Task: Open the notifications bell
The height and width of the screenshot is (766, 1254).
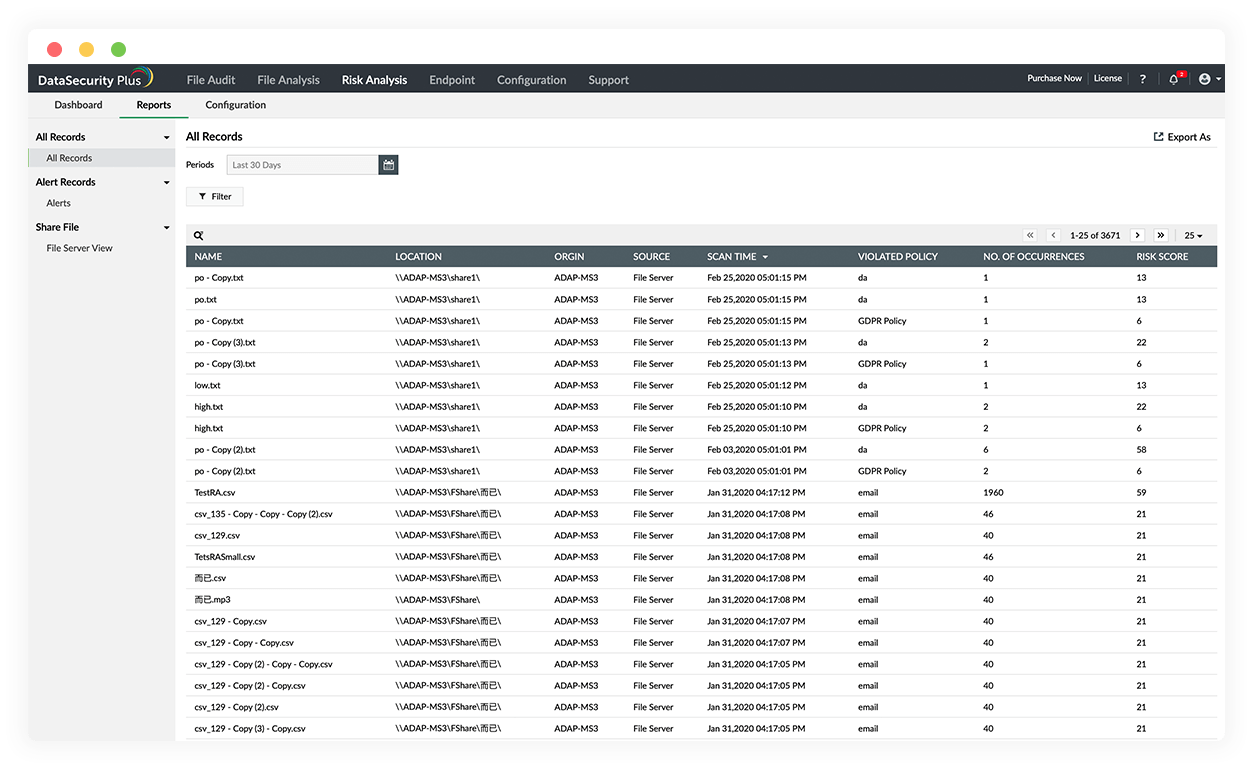Action: click(x=1173, y=78)
